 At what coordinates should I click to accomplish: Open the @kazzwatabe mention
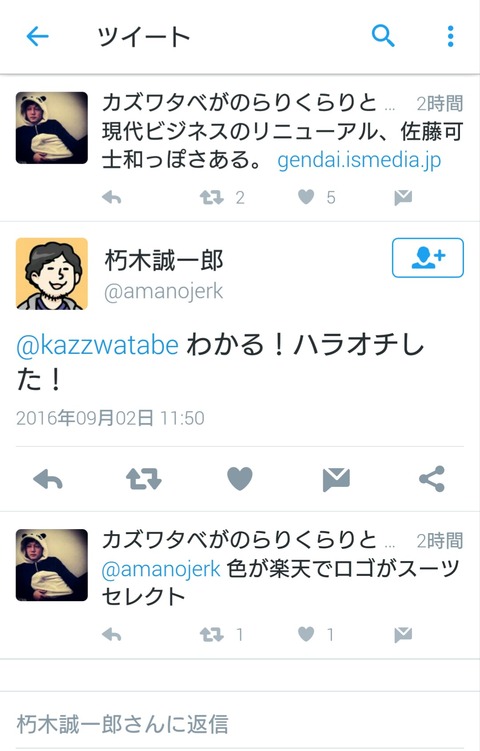click(x=97, y=345)
